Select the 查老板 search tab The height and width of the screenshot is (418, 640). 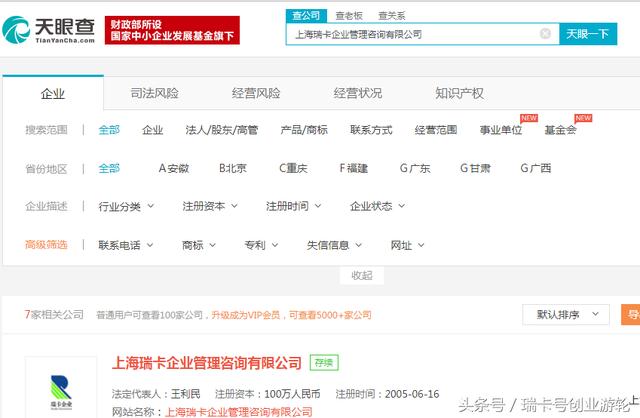(349, 16)
